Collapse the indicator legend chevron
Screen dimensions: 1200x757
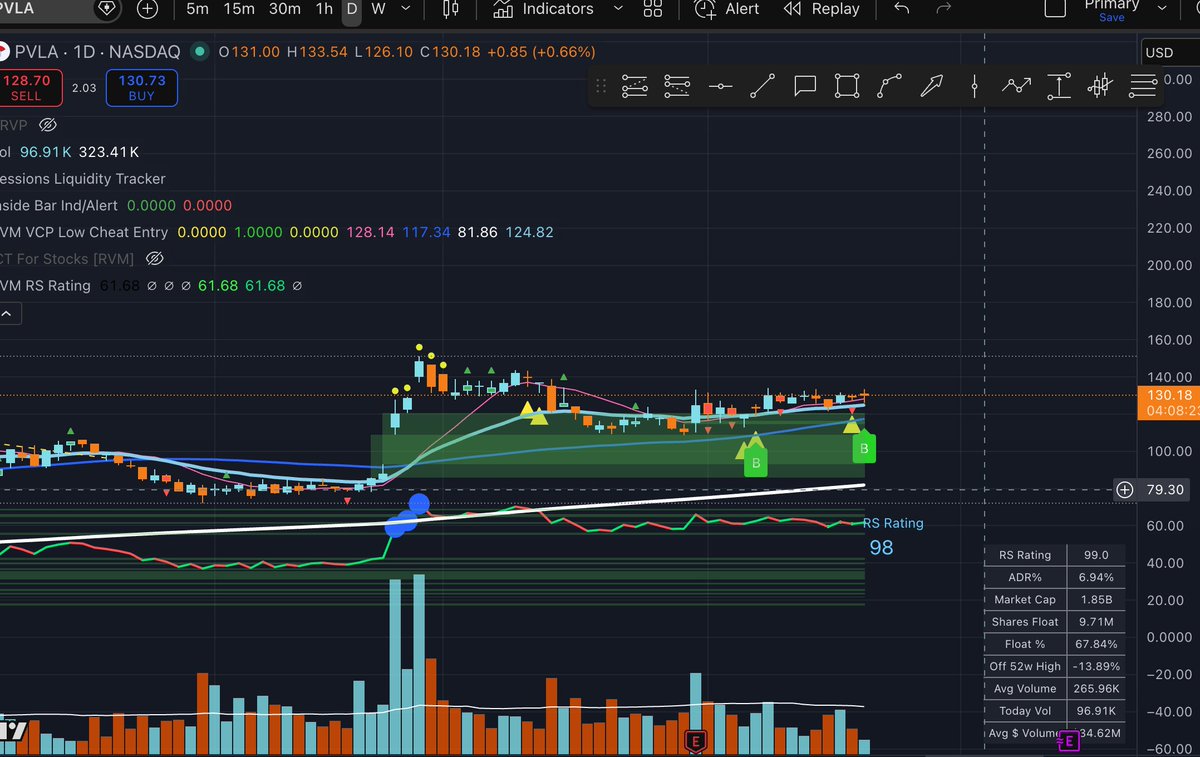[7, 314]
